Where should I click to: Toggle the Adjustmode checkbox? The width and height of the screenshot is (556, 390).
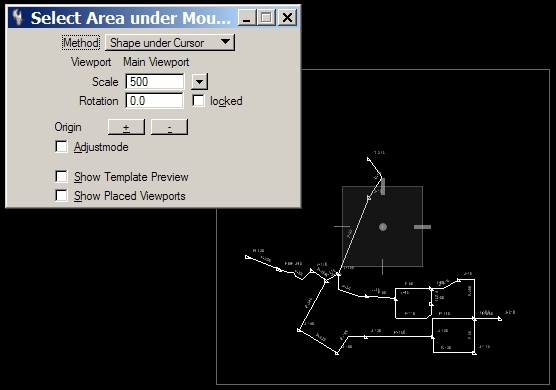coord(61,146)
